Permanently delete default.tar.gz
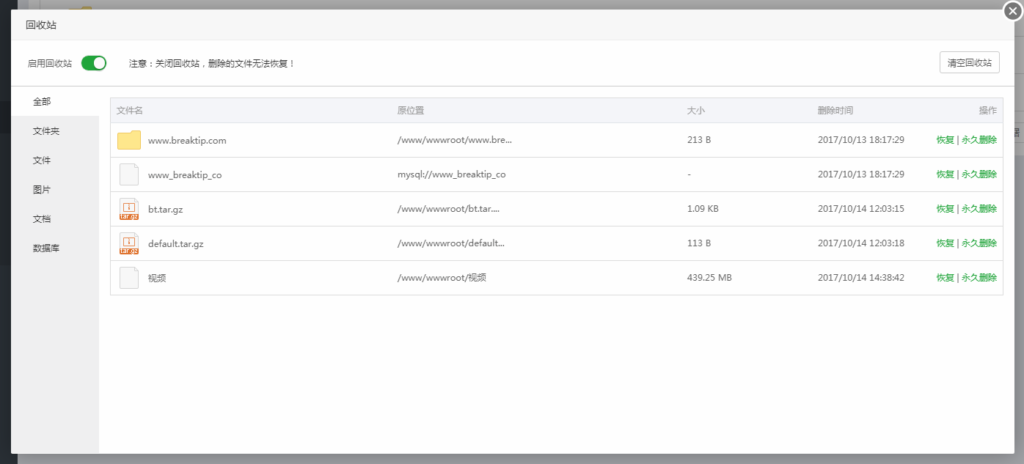Screen dimensions: 1024x464 coord(979,243)
